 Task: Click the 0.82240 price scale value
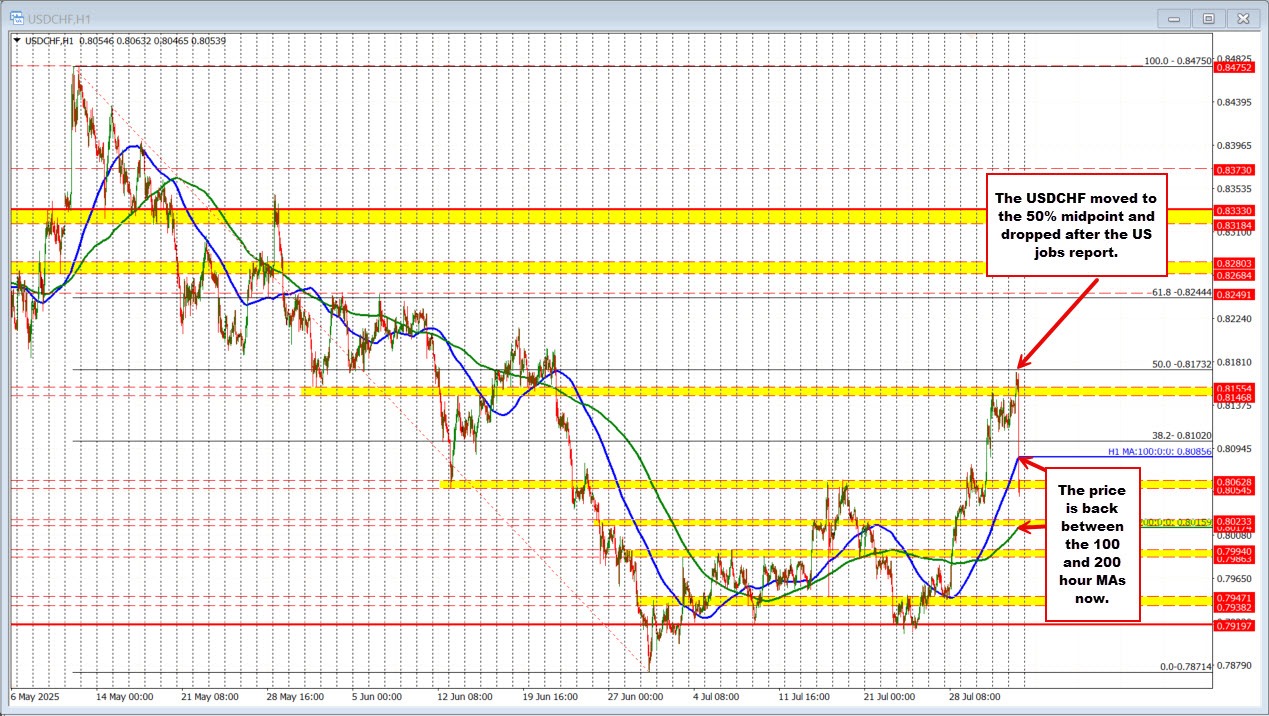[1235, 318]
